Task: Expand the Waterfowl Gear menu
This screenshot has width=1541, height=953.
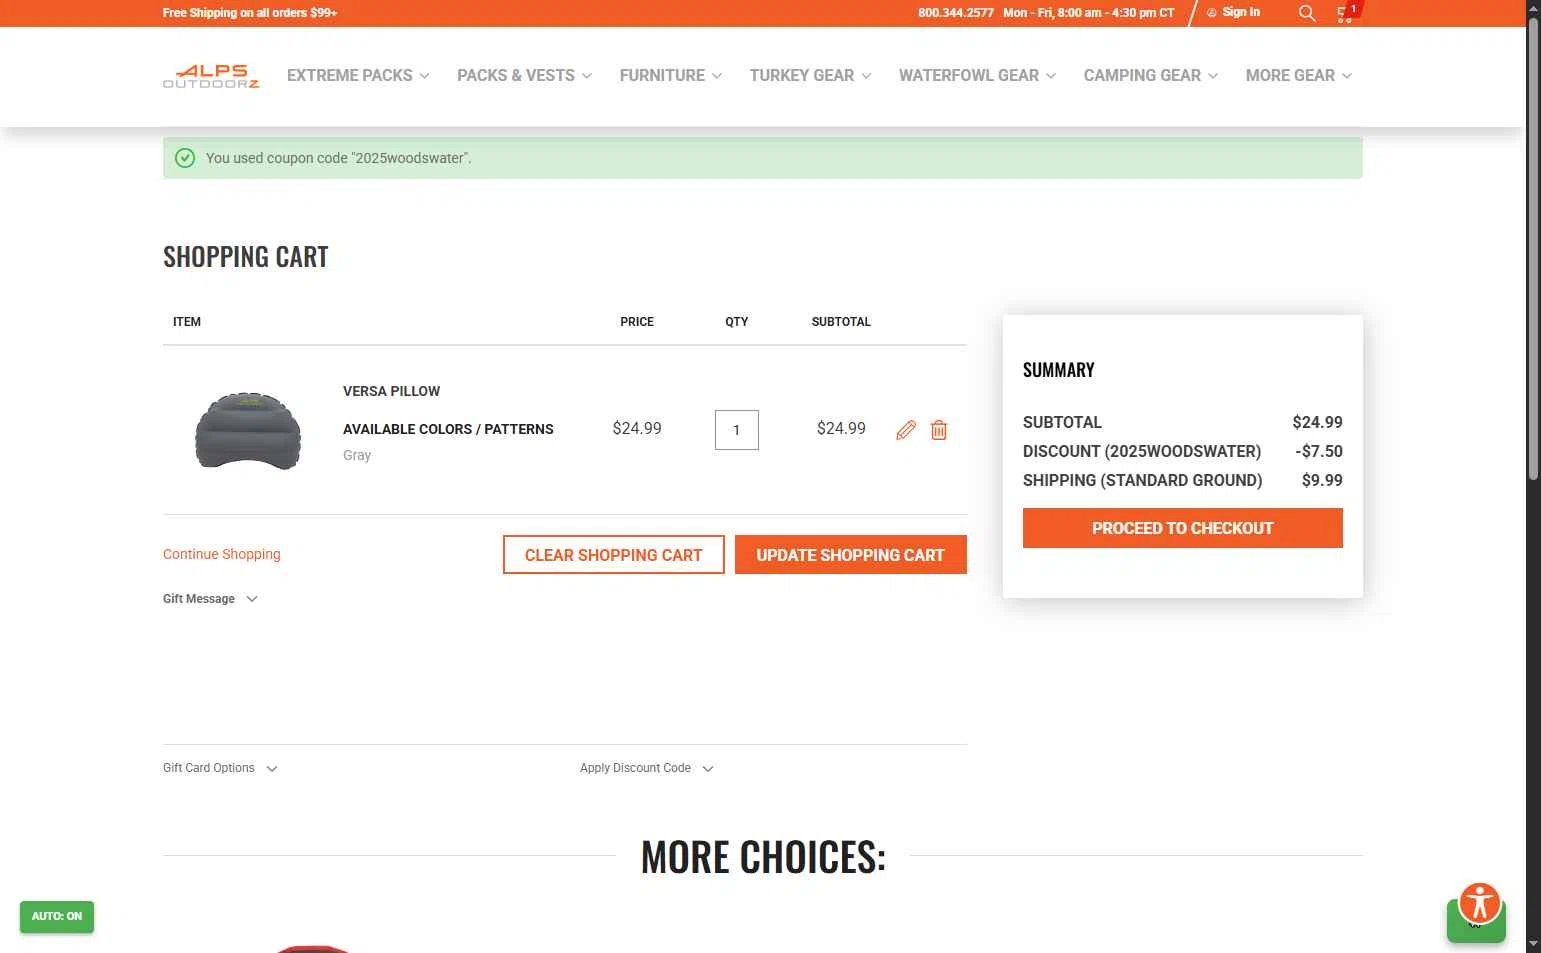Action: (x=977, y=76)
